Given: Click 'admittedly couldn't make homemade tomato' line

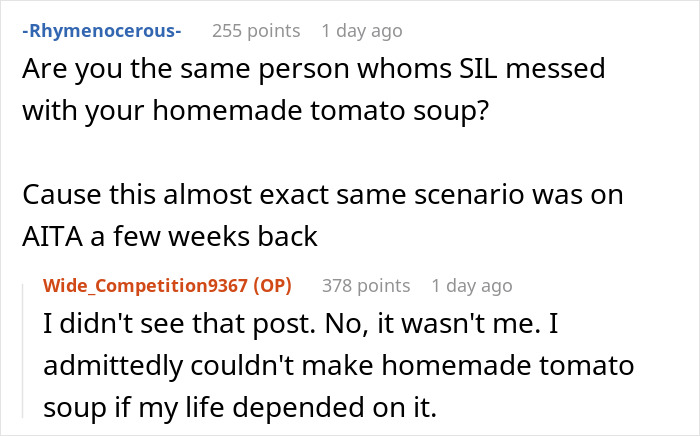Looking at the screenshot, I should coord(340,367).
